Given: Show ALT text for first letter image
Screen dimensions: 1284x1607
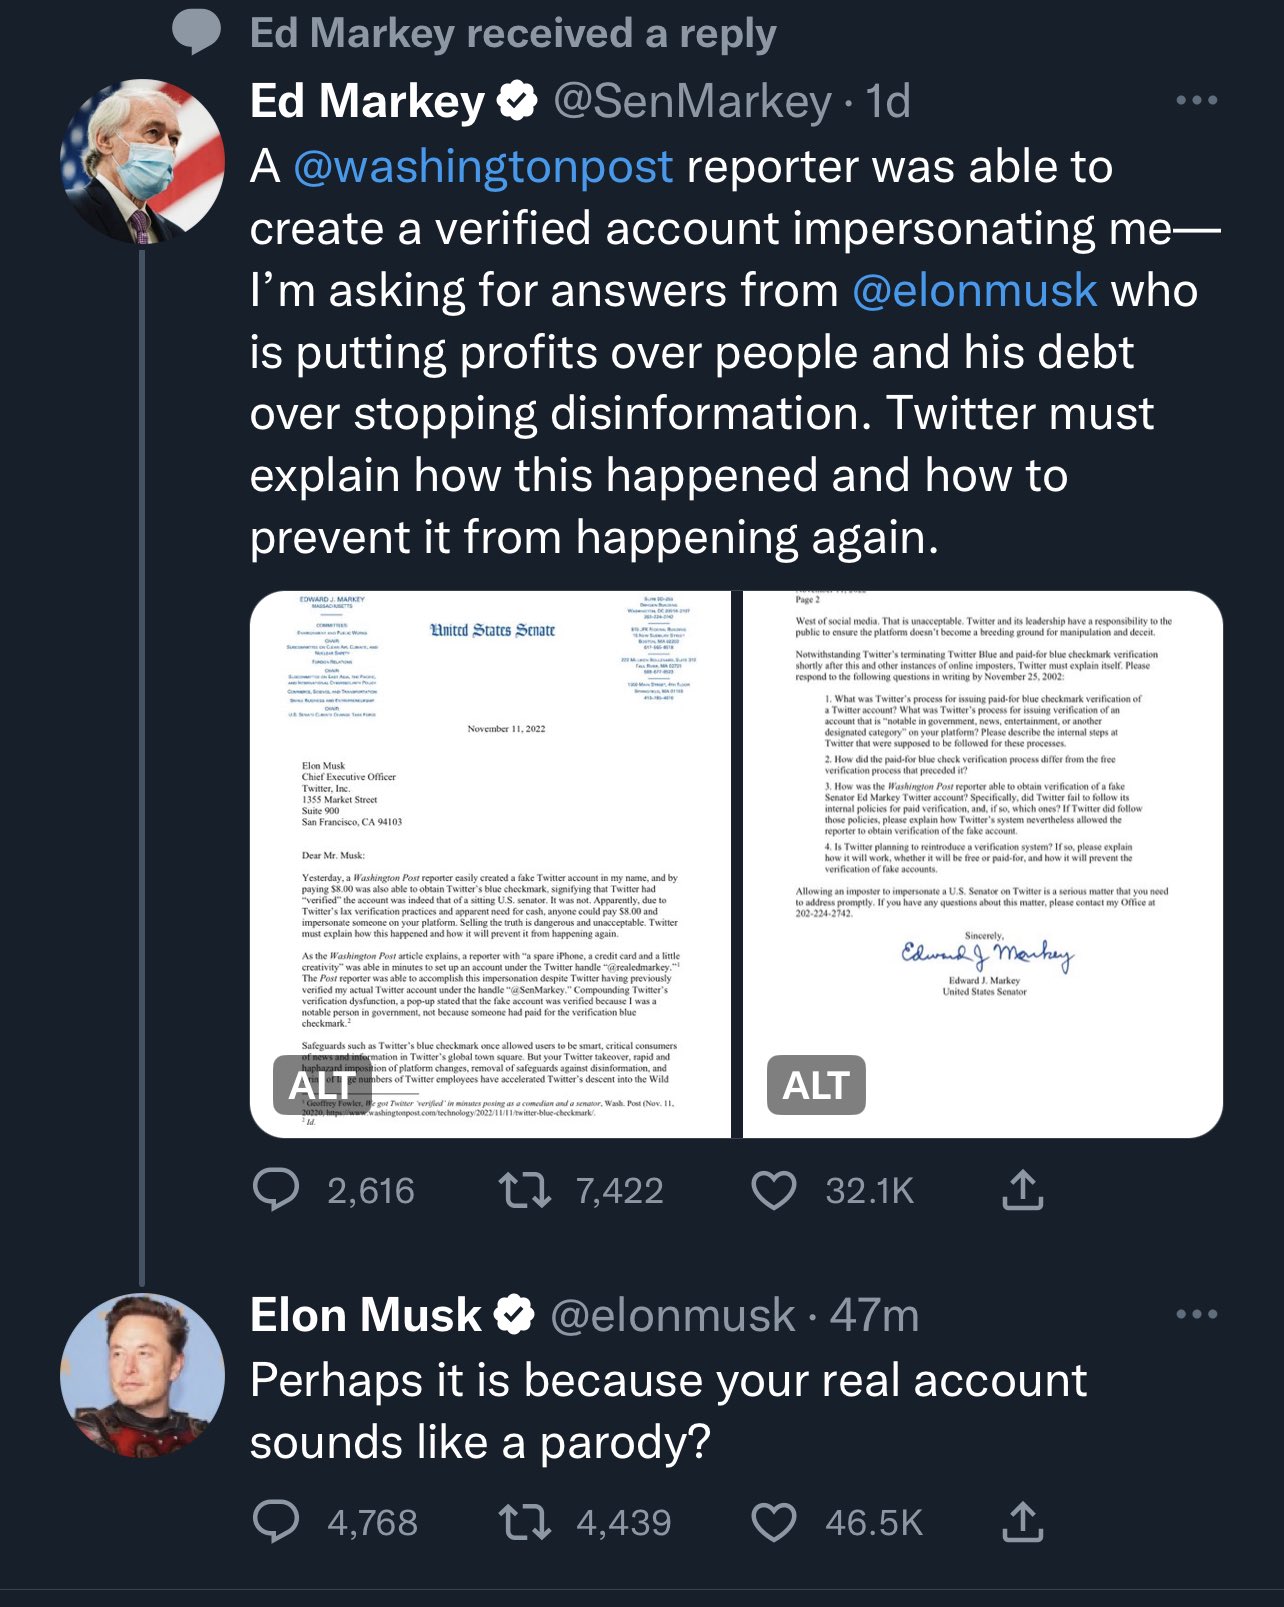Looking at the screenshot, I should [x=320, y=1085].
